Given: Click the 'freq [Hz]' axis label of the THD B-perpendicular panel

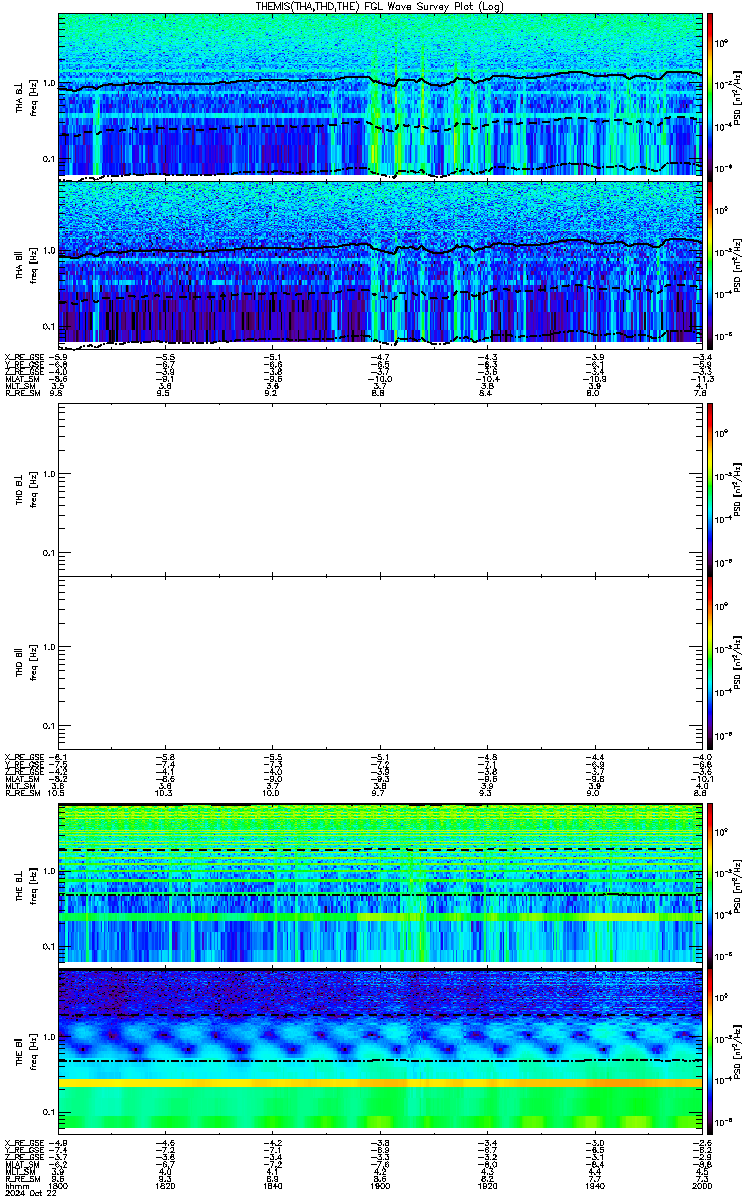Looking at the screenshot, I should point(33,489).
